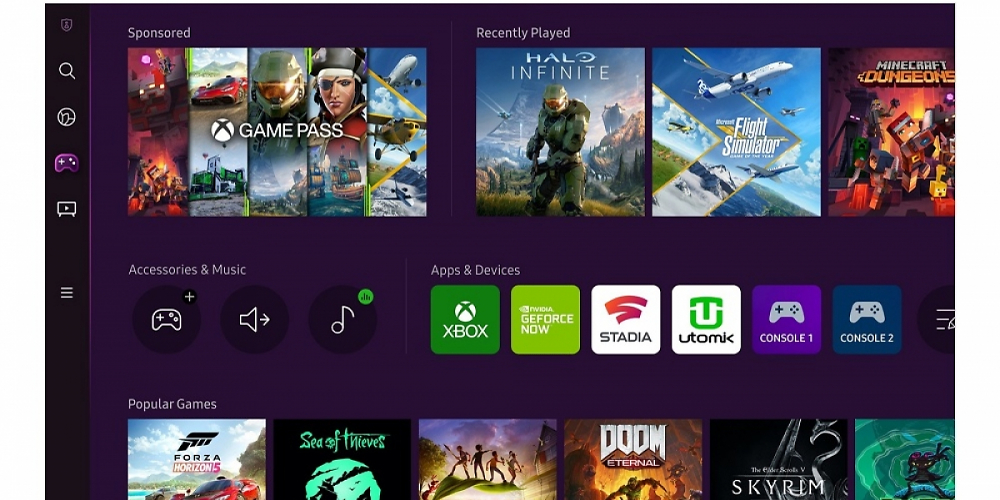Launch the NVIDIA GeForce Now app
Viewport: 1000px width, 500px height.
(x=545, y=320)
